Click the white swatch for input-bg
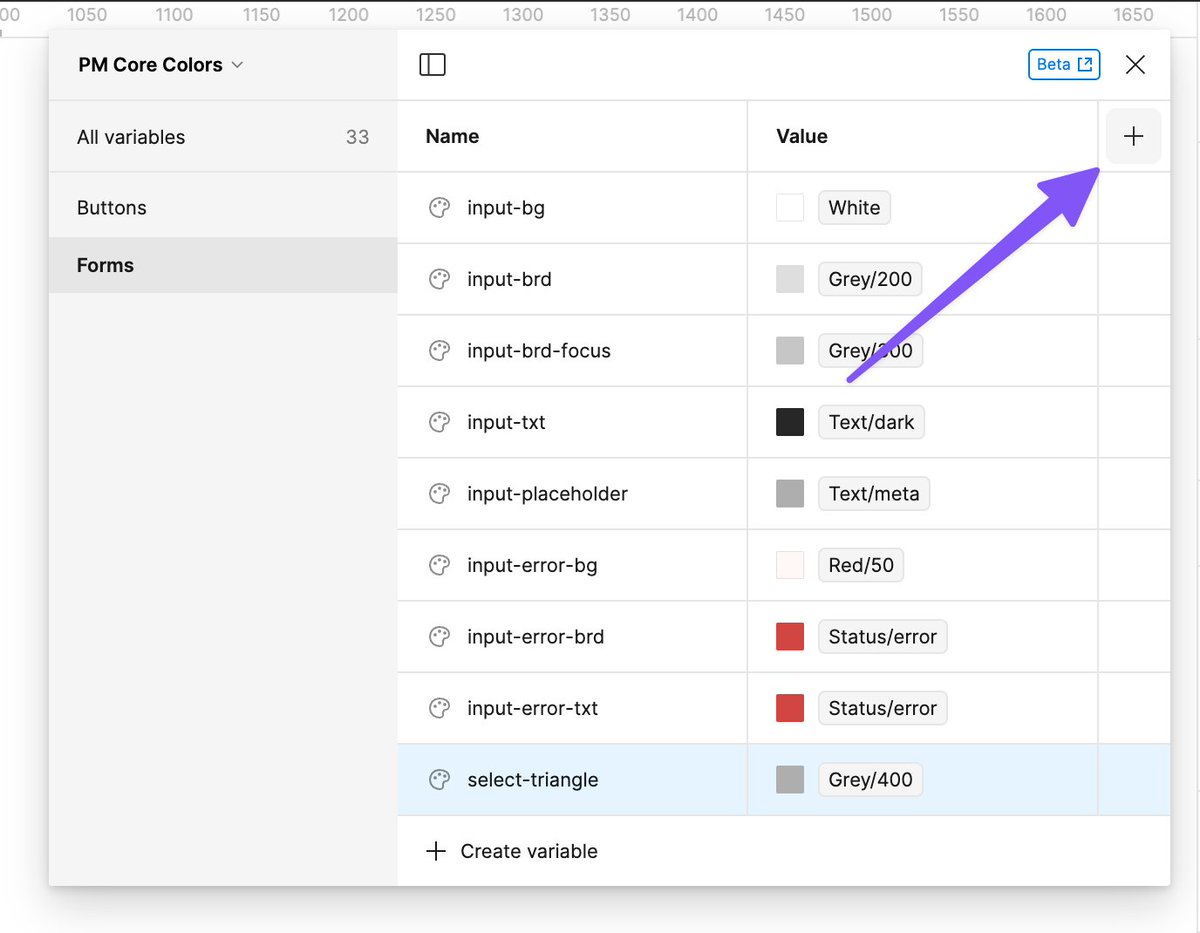 pyautogui.click(x=790, y=208)
